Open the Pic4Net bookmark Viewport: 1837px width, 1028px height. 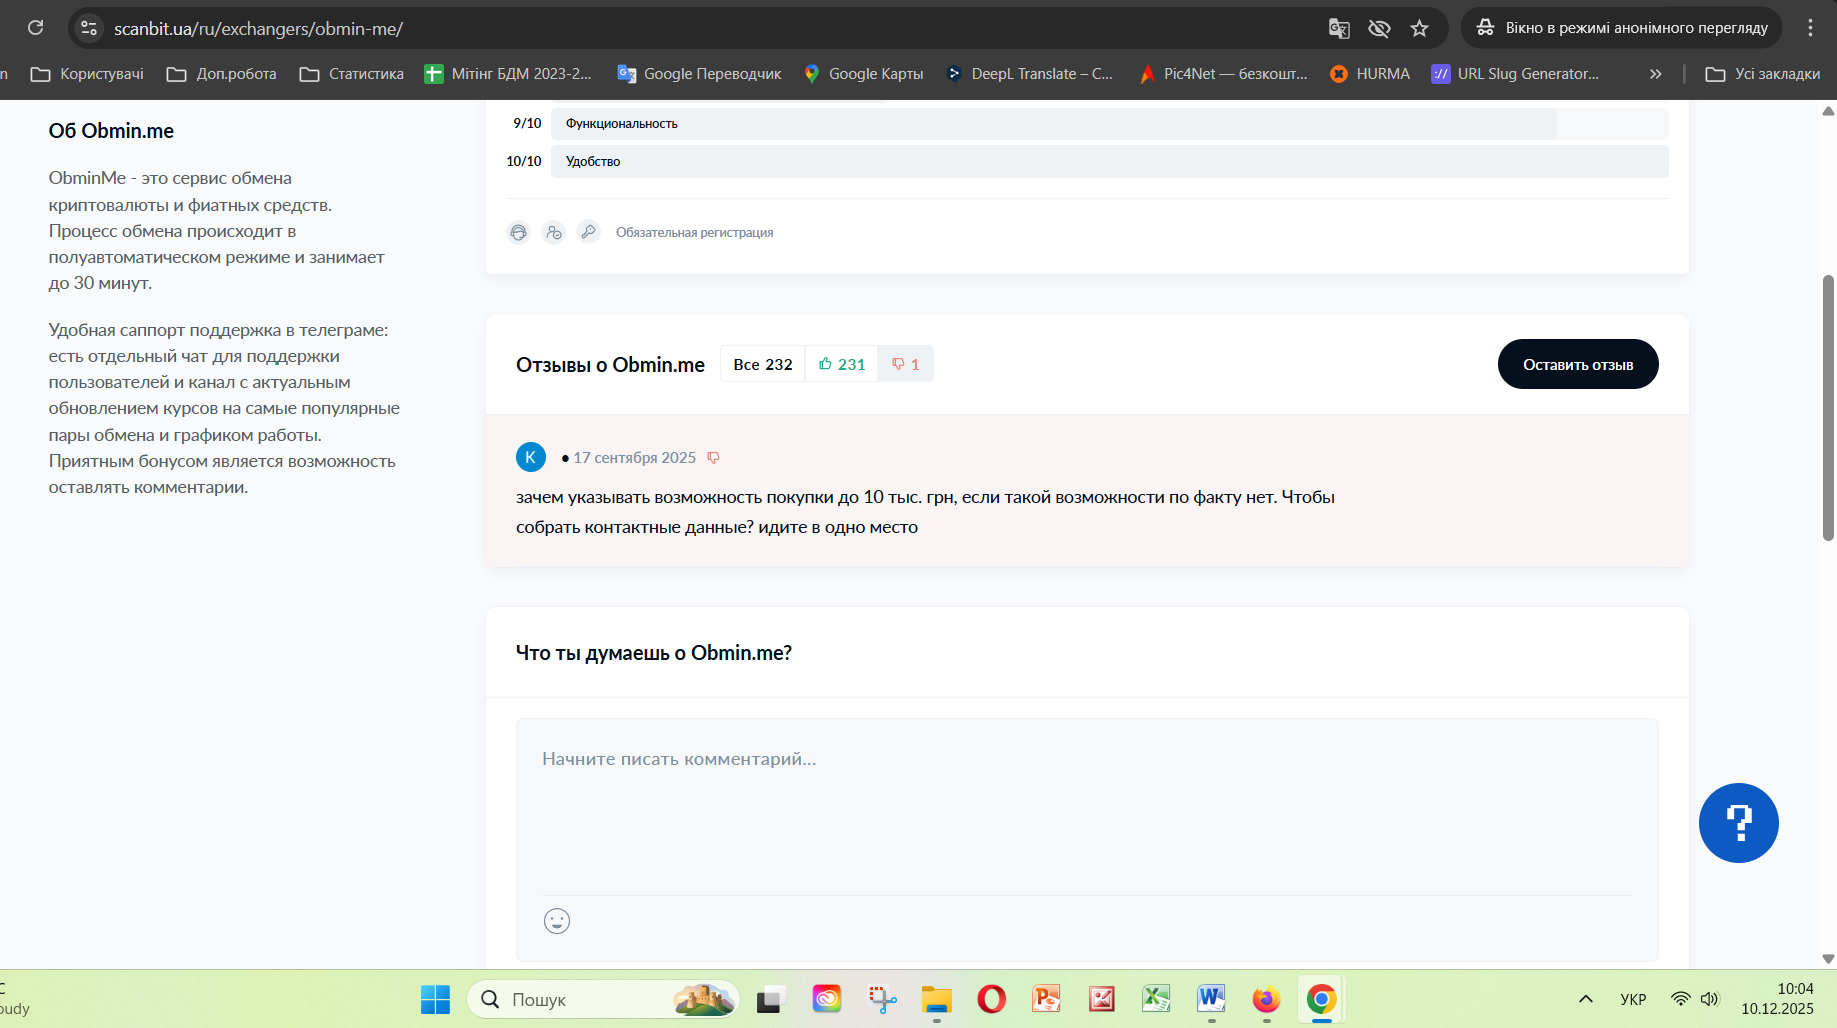[x=1223, y=74]
